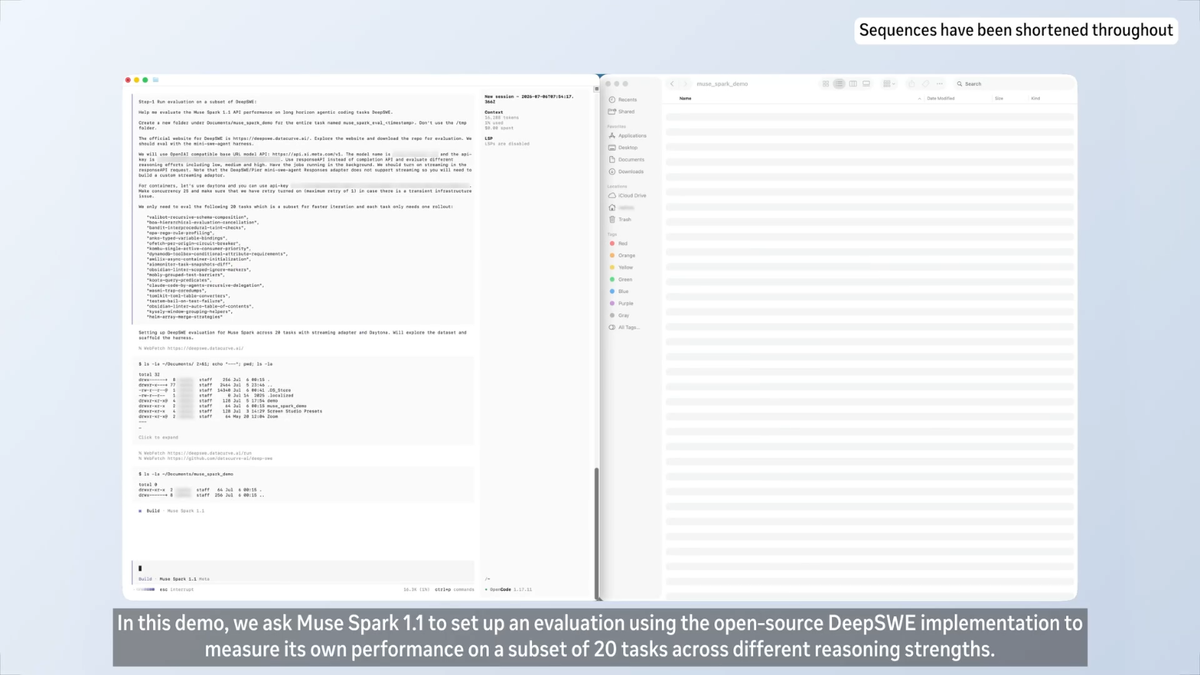Open Applications in Finder sidebar
This screenshot has height=675, width=1200.
coord(628,136)
